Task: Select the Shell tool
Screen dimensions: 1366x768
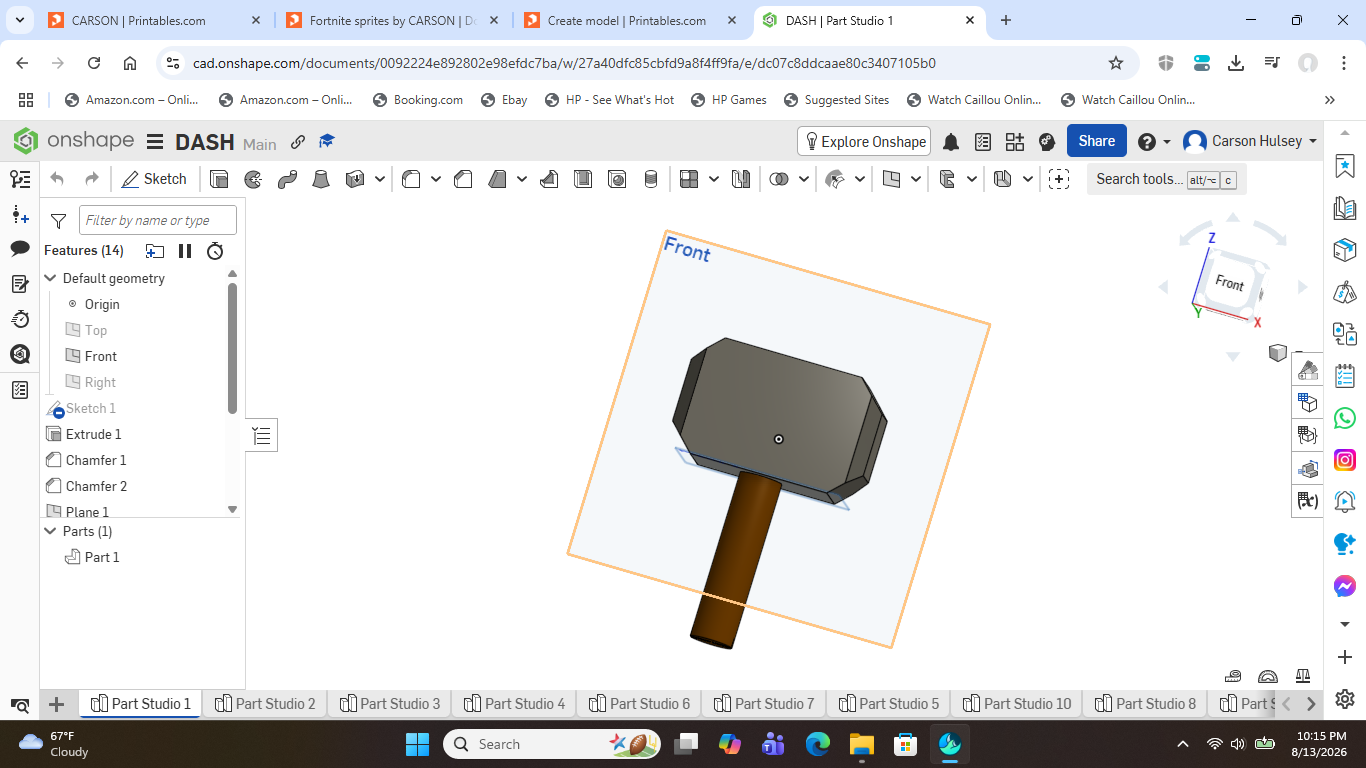Action: [583, 179]
